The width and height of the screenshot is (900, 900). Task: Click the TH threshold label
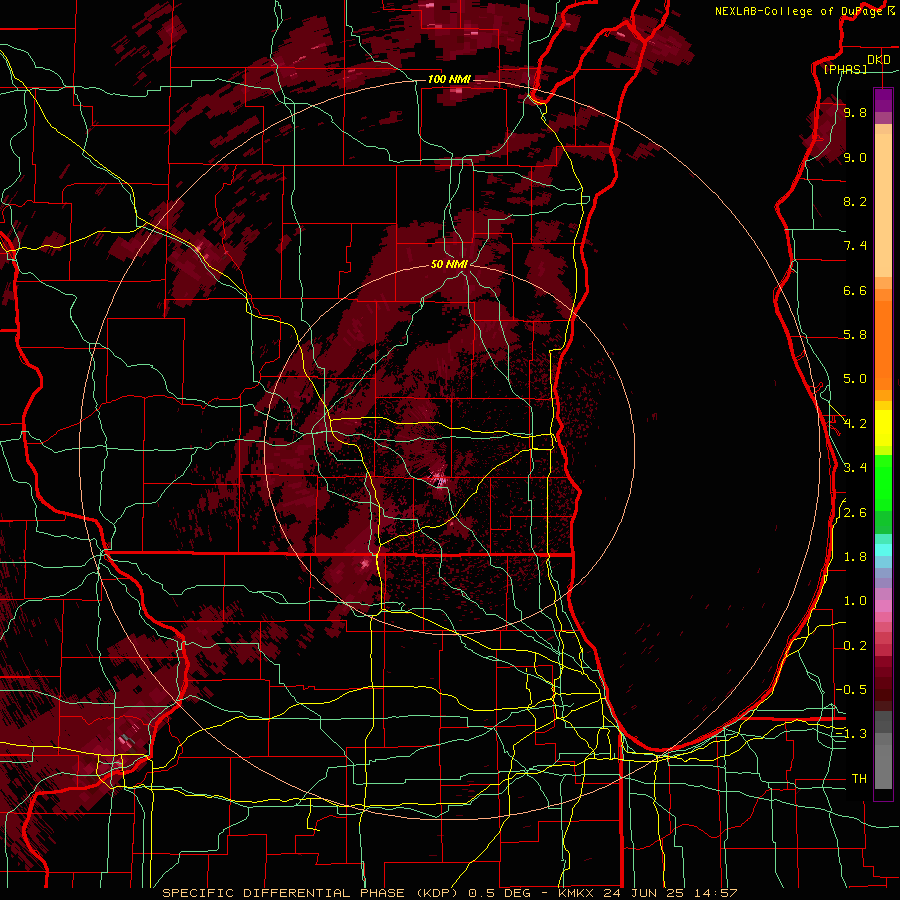[x=859, y=779]
